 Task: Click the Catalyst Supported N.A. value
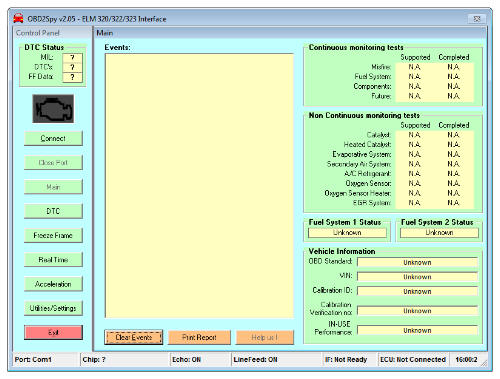[x=415, y=135]
